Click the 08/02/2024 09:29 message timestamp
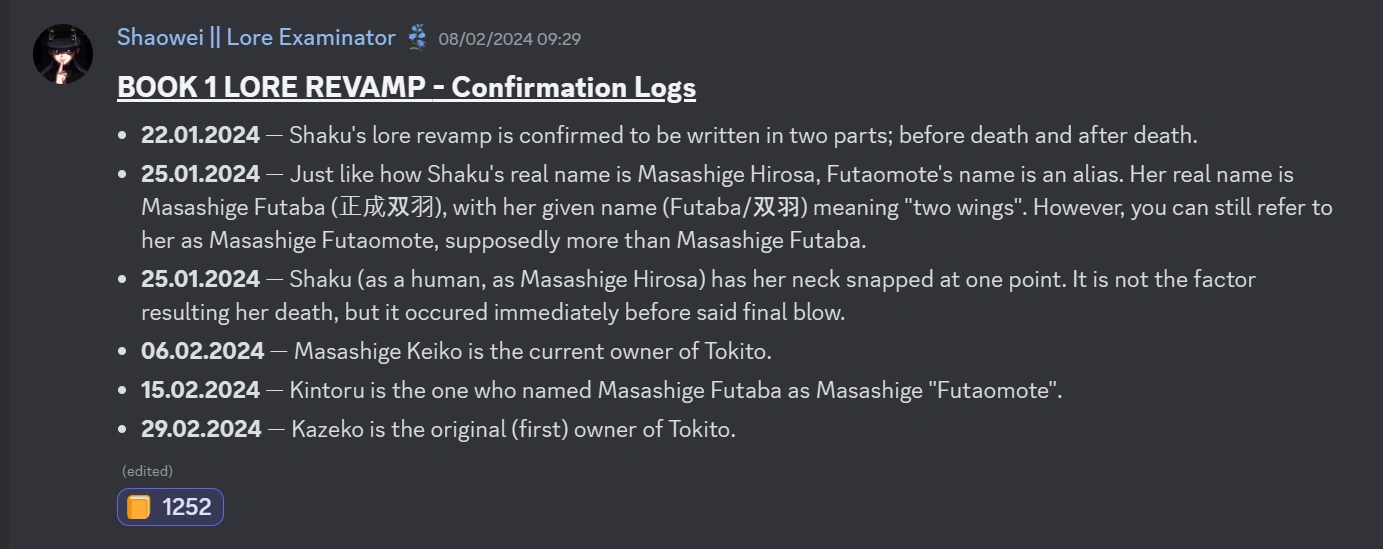Image resolution: width=1383 pixels, height=549 pixels. coord(509,39)
